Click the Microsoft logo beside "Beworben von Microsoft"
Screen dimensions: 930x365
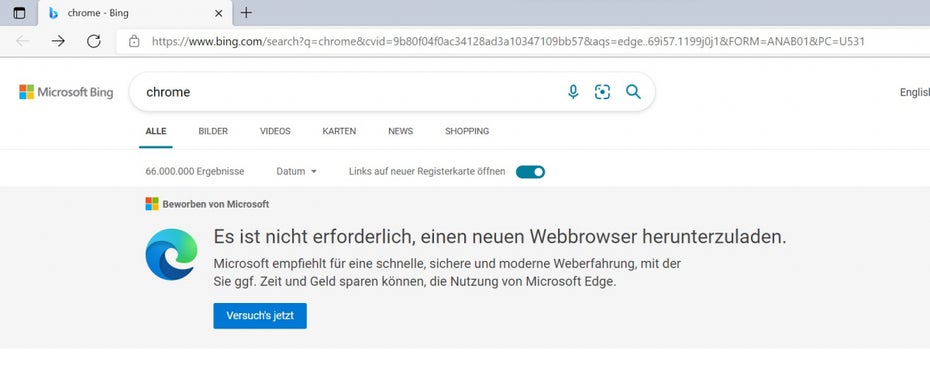point(152,204)
